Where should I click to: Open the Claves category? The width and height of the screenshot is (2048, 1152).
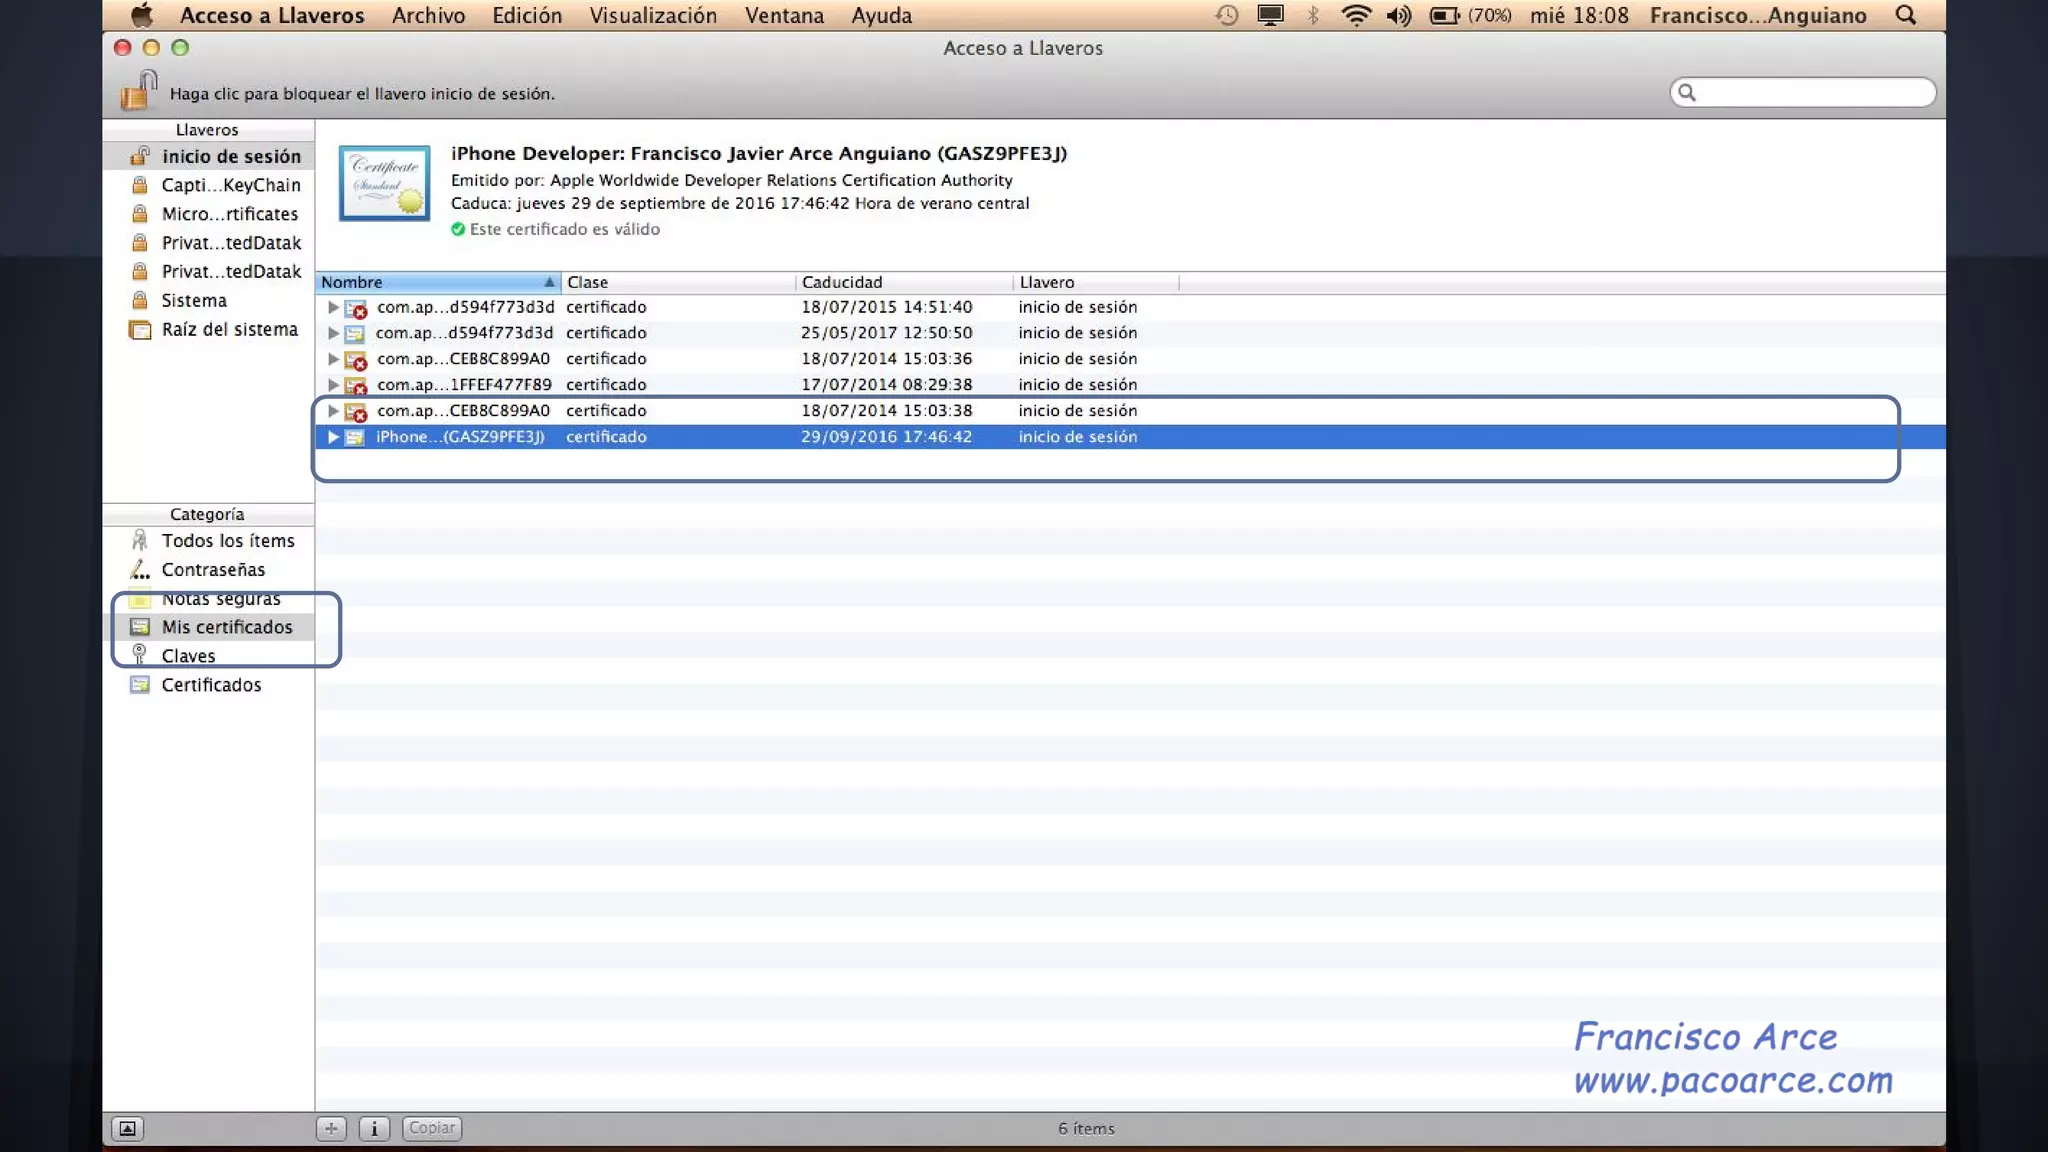(x=188, y=656)
